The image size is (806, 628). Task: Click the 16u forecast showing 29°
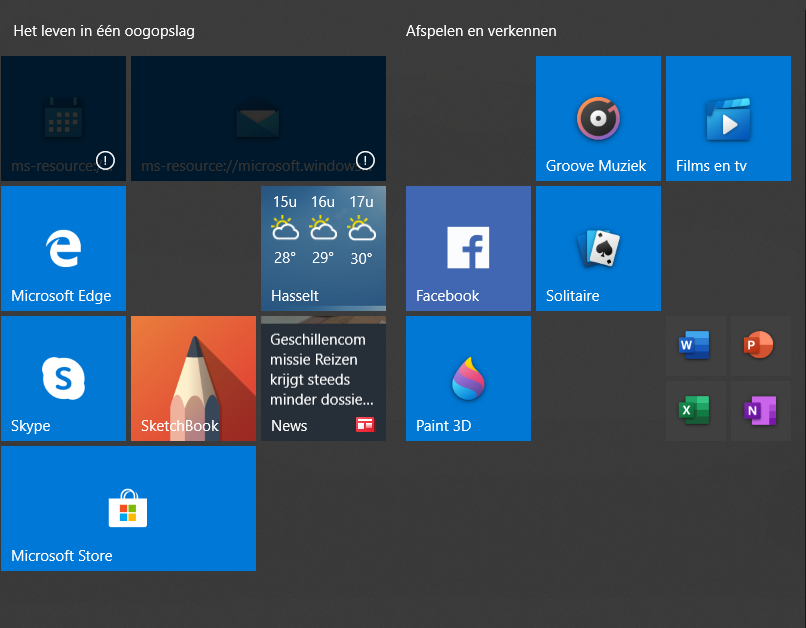coord(323,230)
